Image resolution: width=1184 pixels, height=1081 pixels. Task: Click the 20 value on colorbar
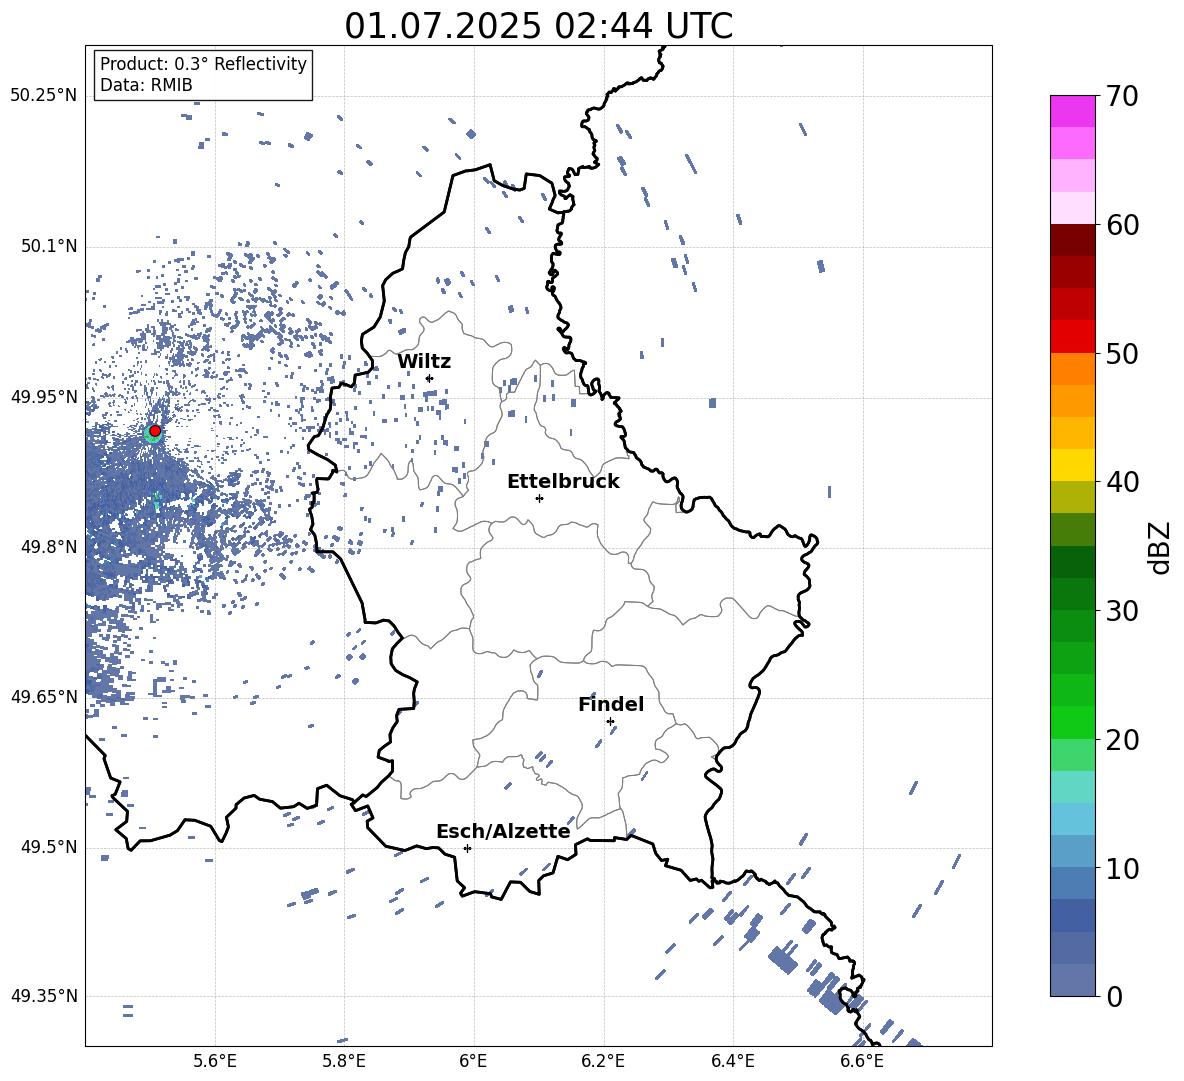point(1122,739)
